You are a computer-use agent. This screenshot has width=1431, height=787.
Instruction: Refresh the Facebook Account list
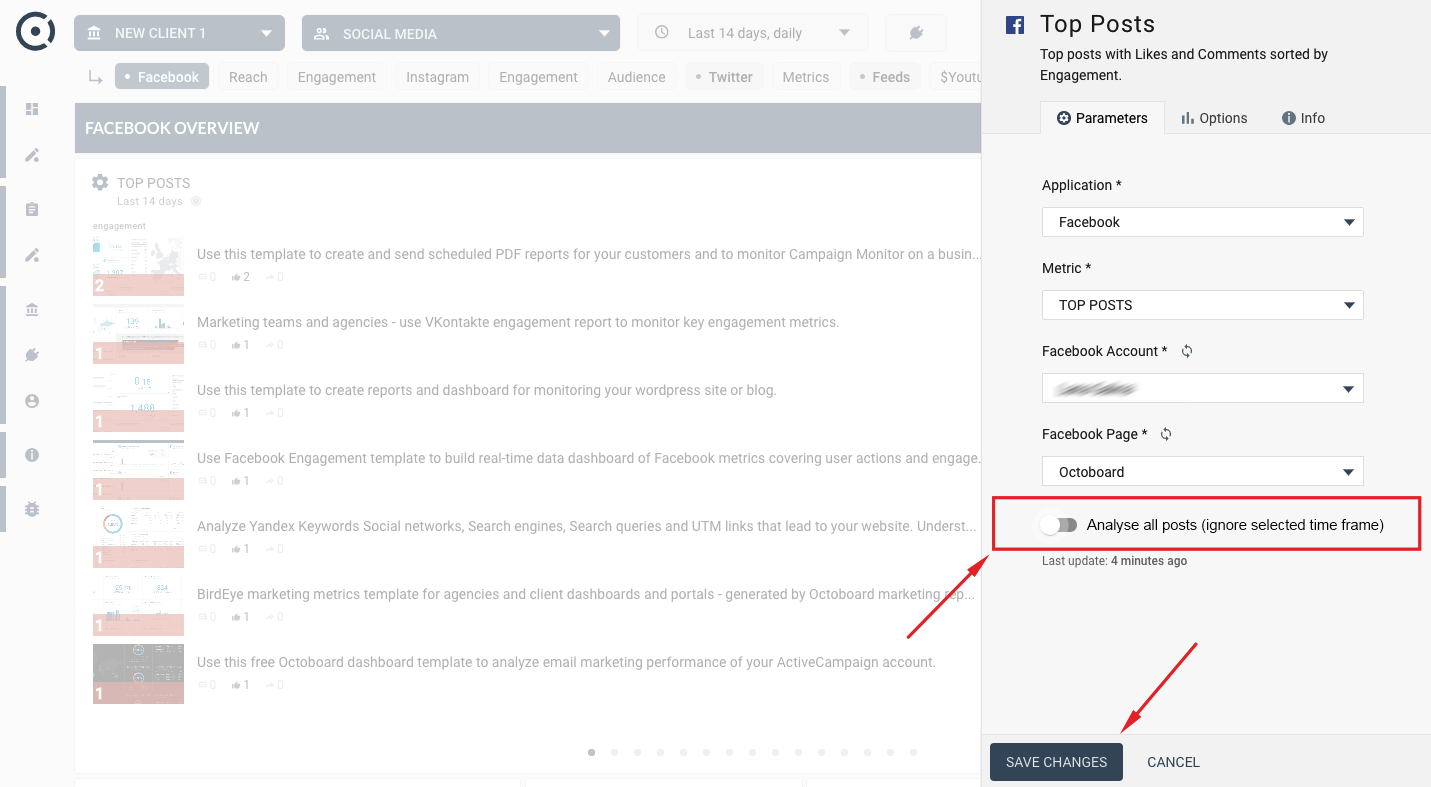pos(1187,351)
